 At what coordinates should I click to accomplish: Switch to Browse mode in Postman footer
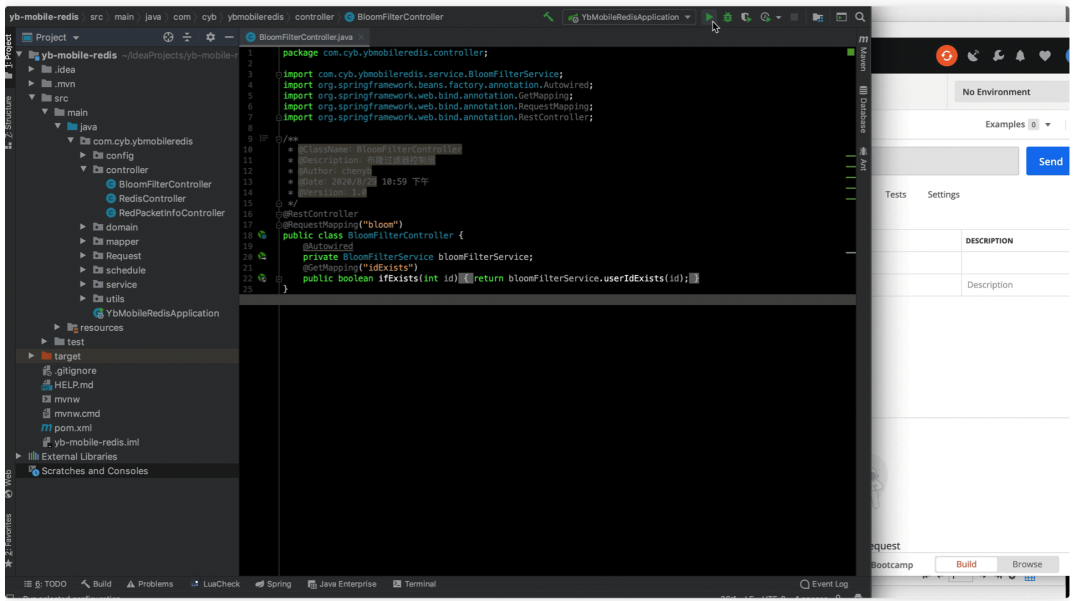point(1026,564)
